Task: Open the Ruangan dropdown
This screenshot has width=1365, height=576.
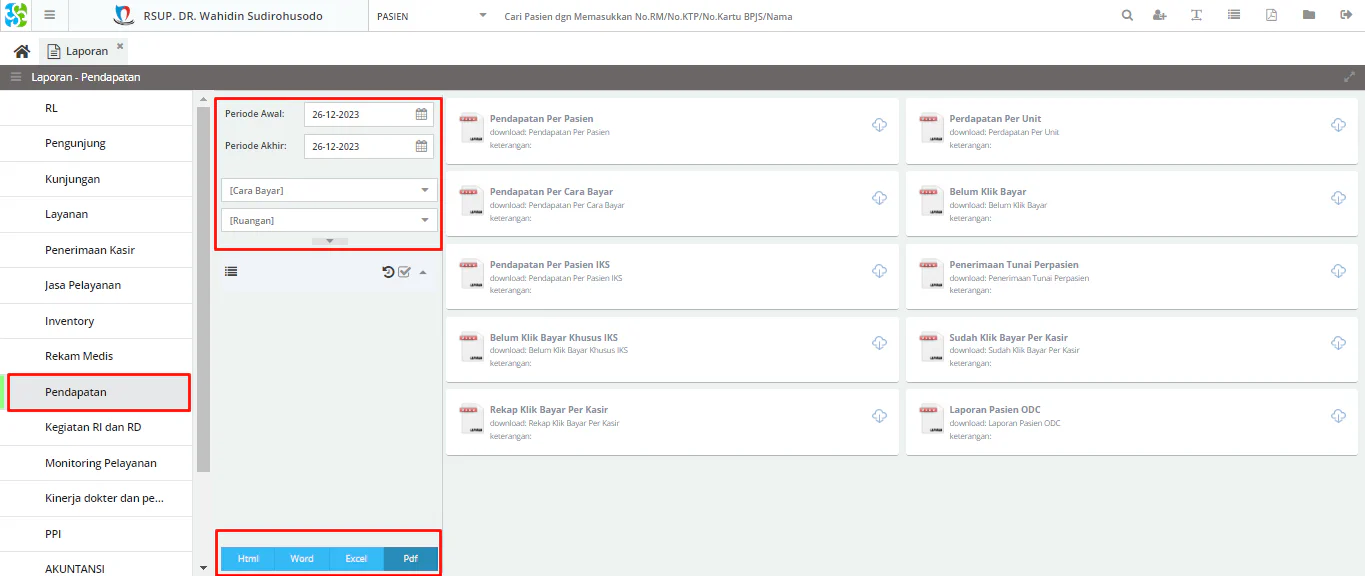Action: [329, 220]
